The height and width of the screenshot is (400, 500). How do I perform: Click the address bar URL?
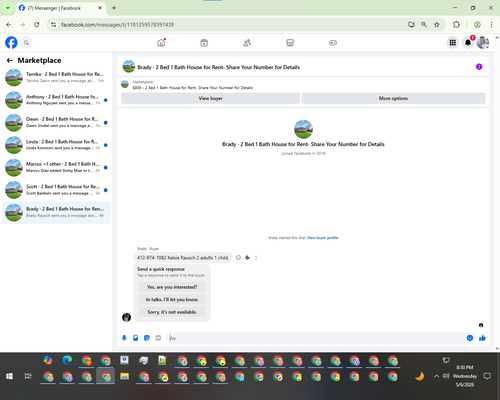117,25
